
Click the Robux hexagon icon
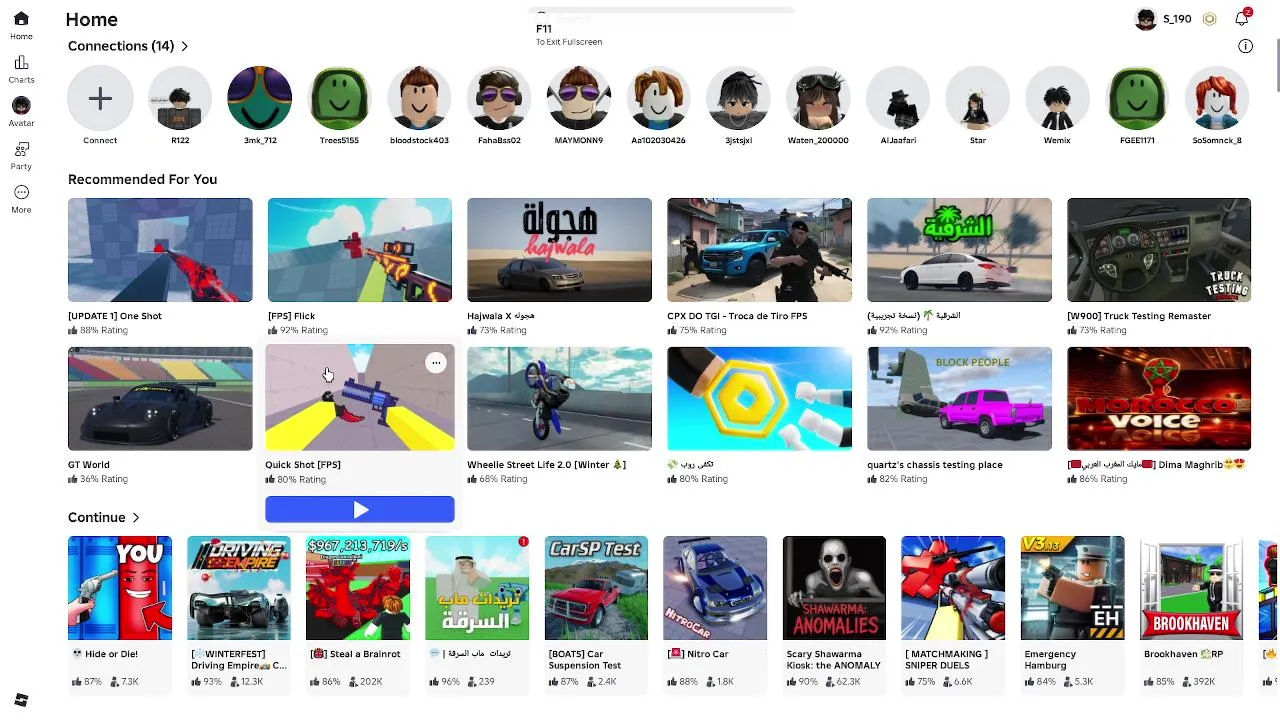click(1209, 19)
